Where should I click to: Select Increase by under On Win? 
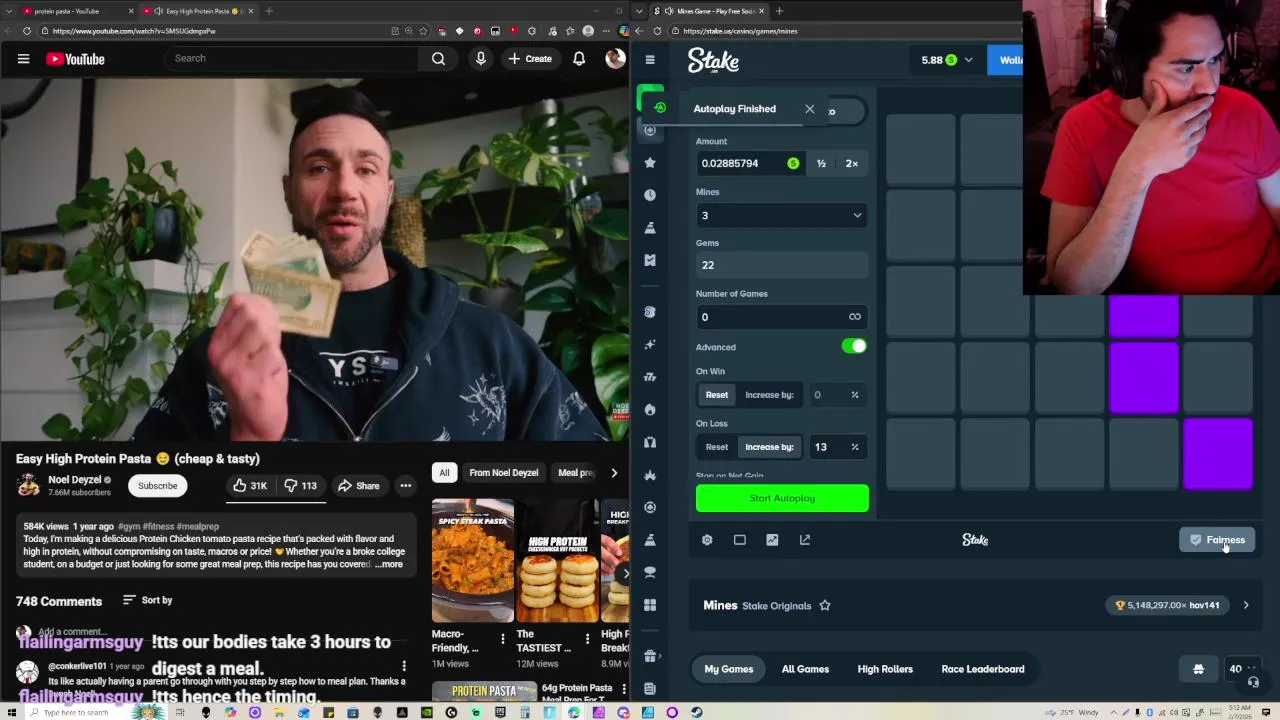(x=769, y=395)
